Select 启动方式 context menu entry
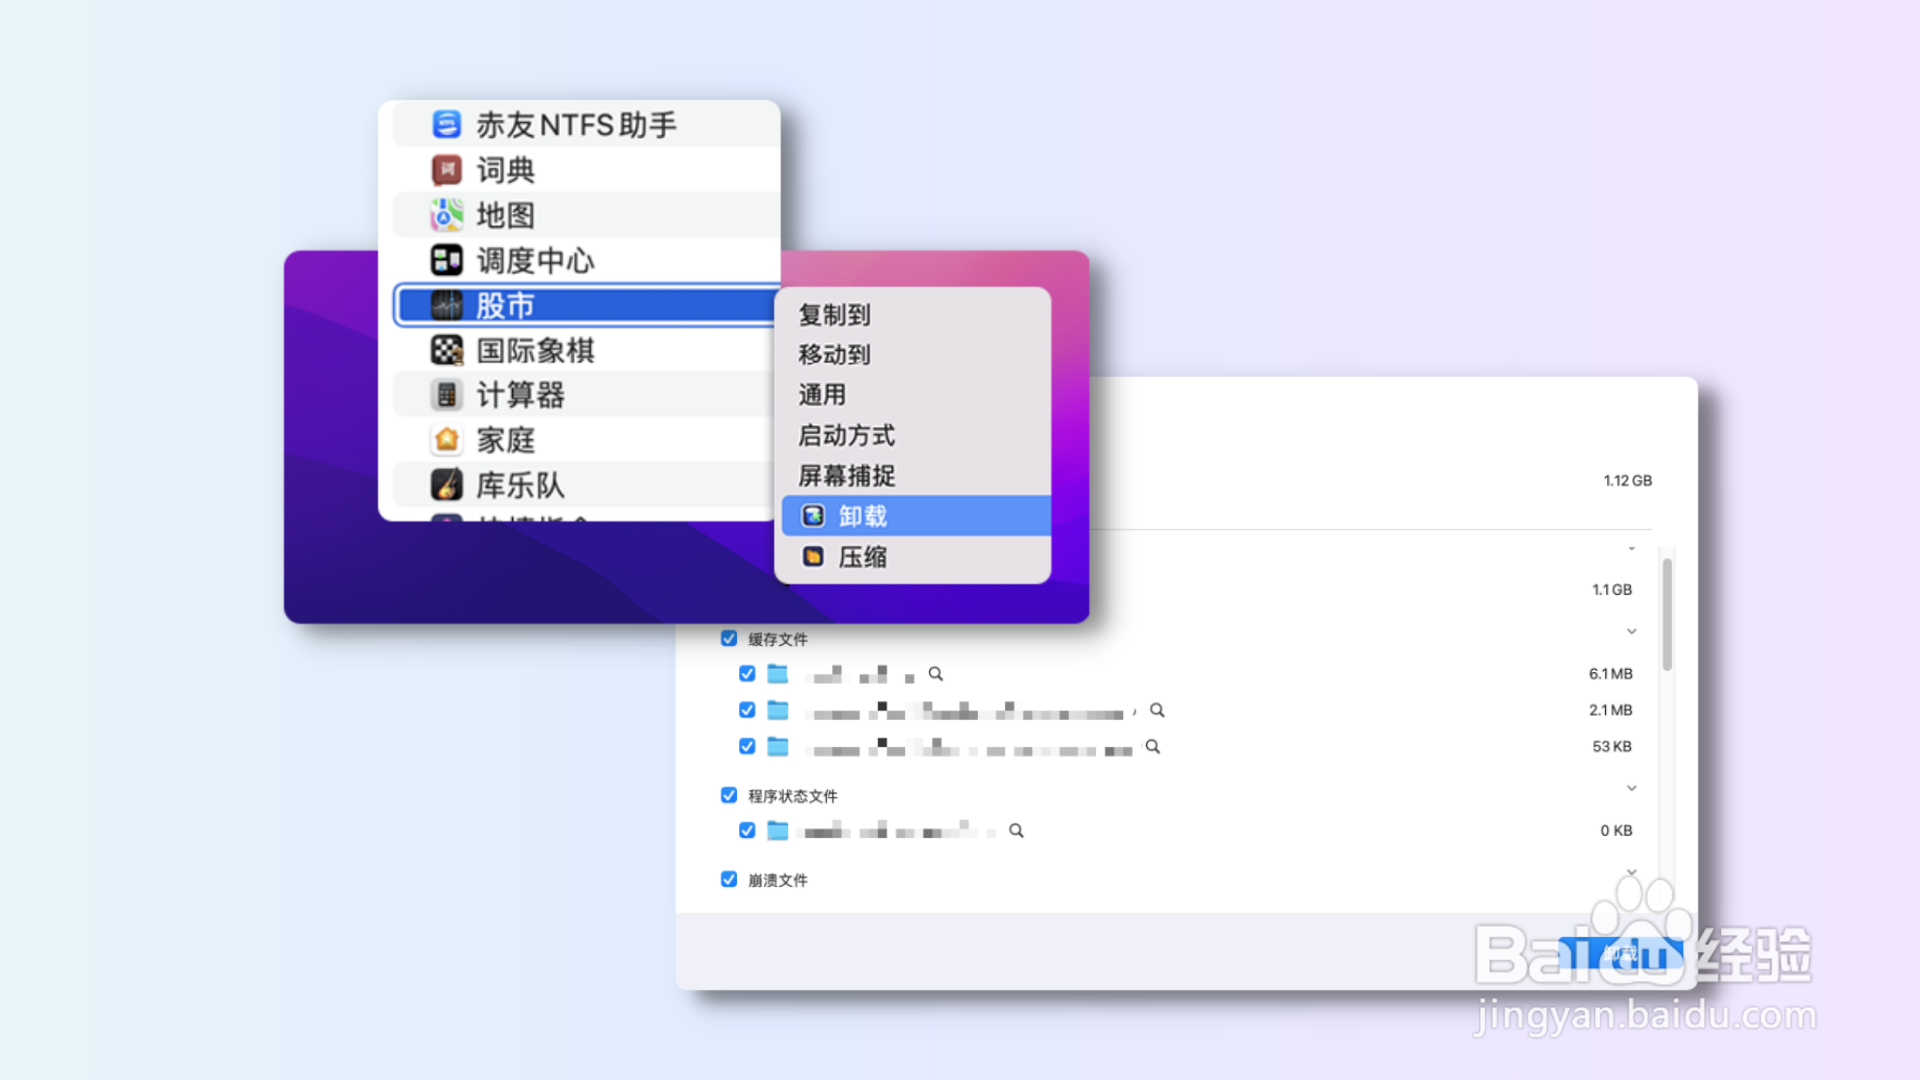The width and height of the screenshot is (1920, 1080). click(912, 436)
